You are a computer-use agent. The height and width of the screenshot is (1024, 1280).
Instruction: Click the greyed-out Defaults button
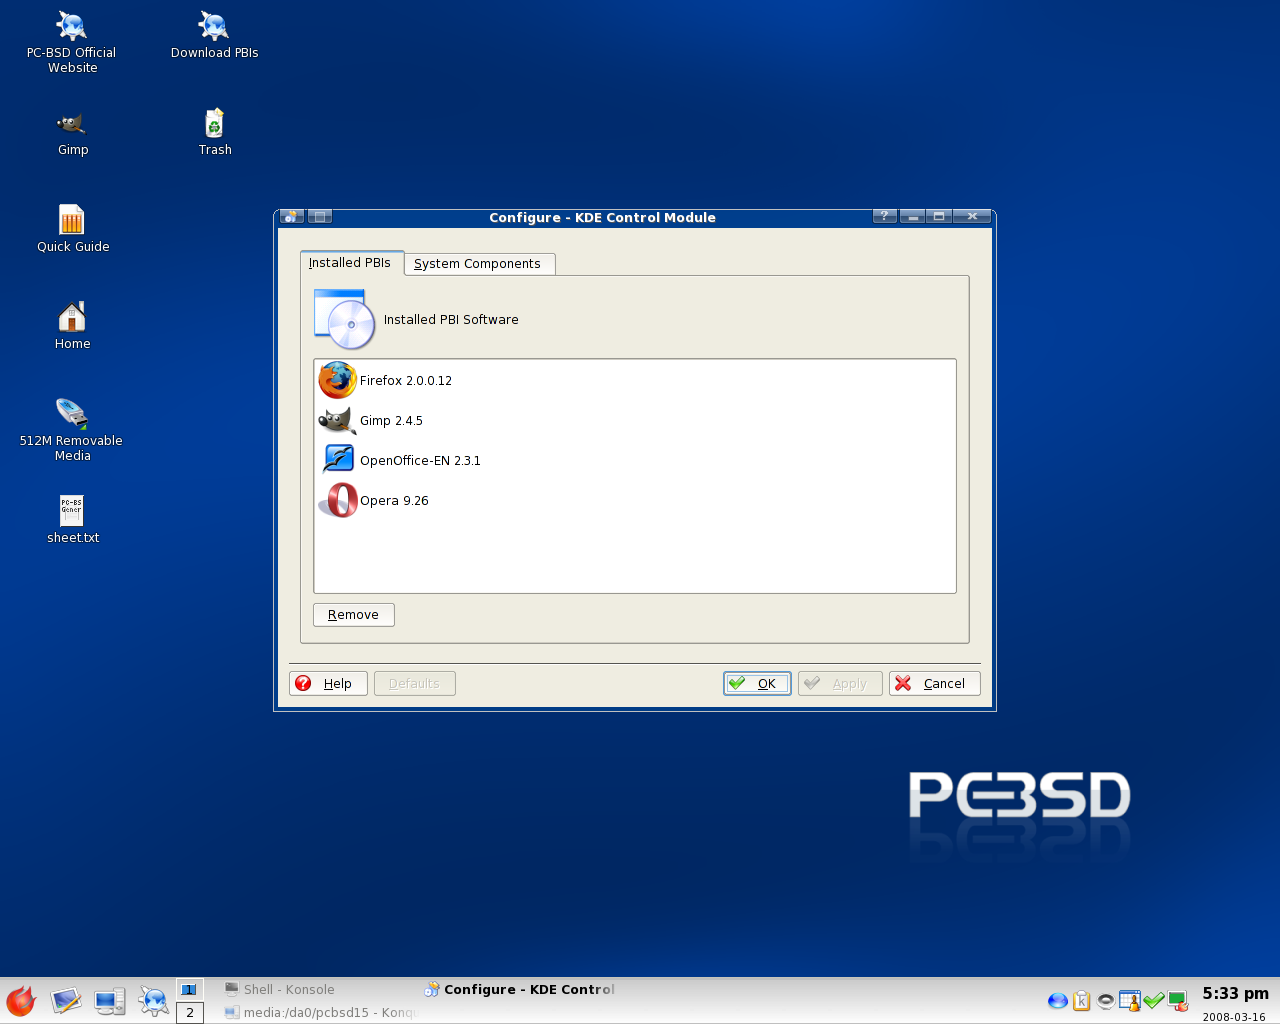415,683
